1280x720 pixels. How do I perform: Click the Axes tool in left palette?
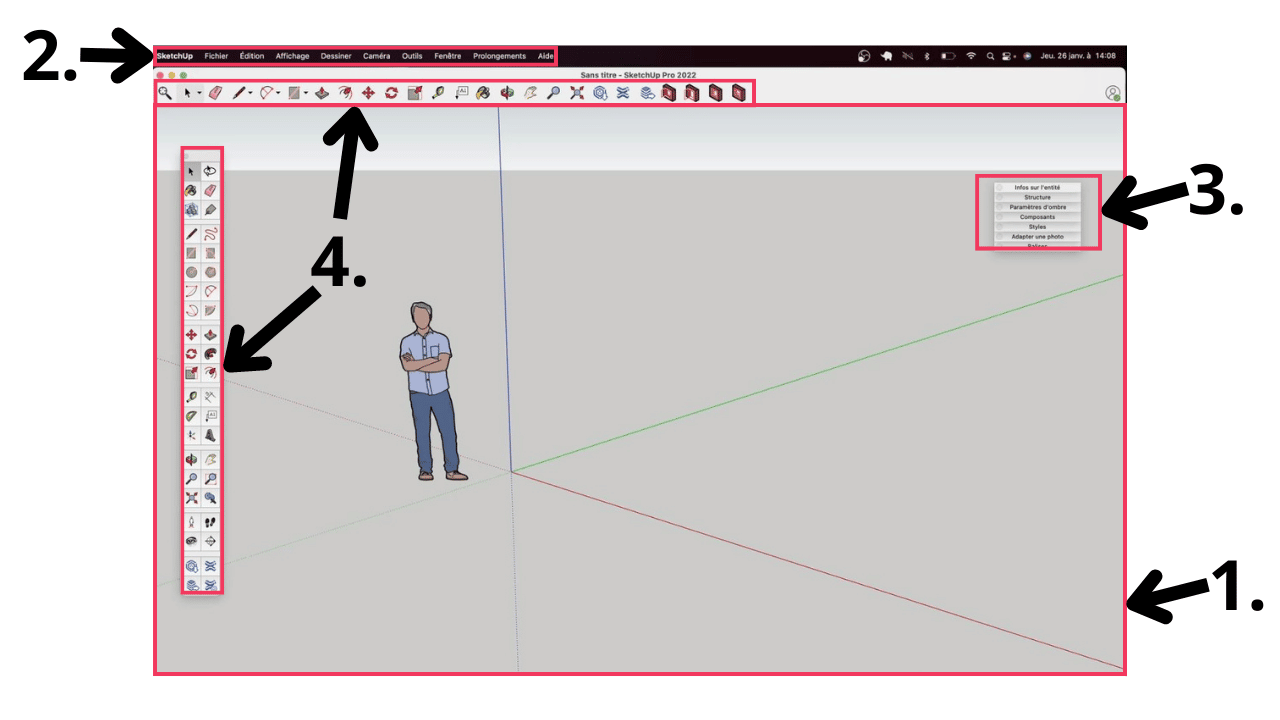click(x=192, y=434)
